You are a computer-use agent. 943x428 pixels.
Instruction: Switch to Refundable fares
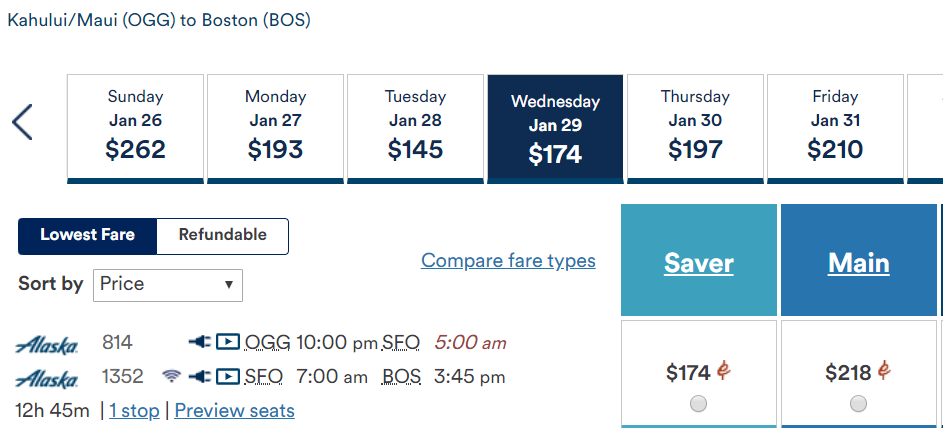coord(223,235)
